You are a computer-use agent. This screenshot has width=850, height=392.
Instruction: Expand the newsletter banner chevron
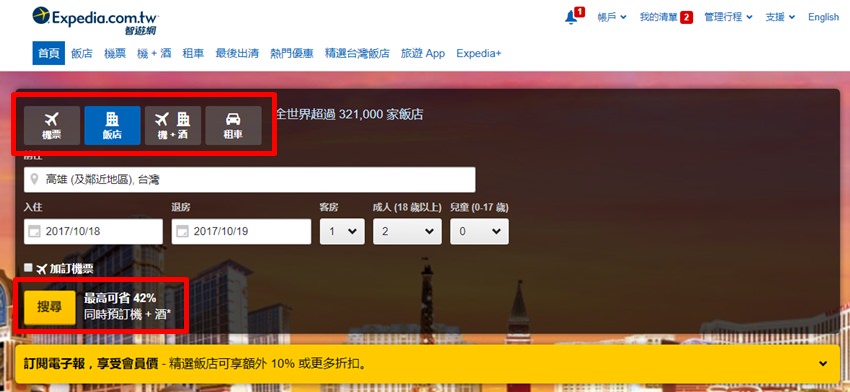click(823, 363)
